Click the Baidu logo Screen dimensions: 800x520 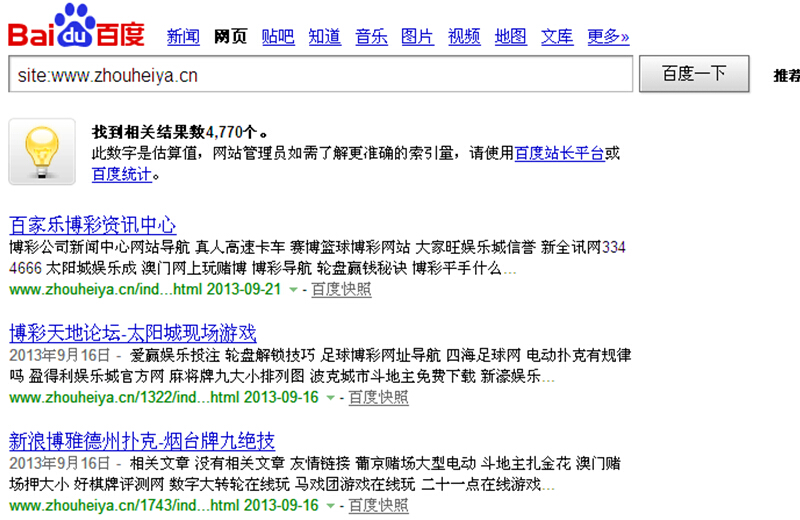pyautogui.click(x=77, y=26)
